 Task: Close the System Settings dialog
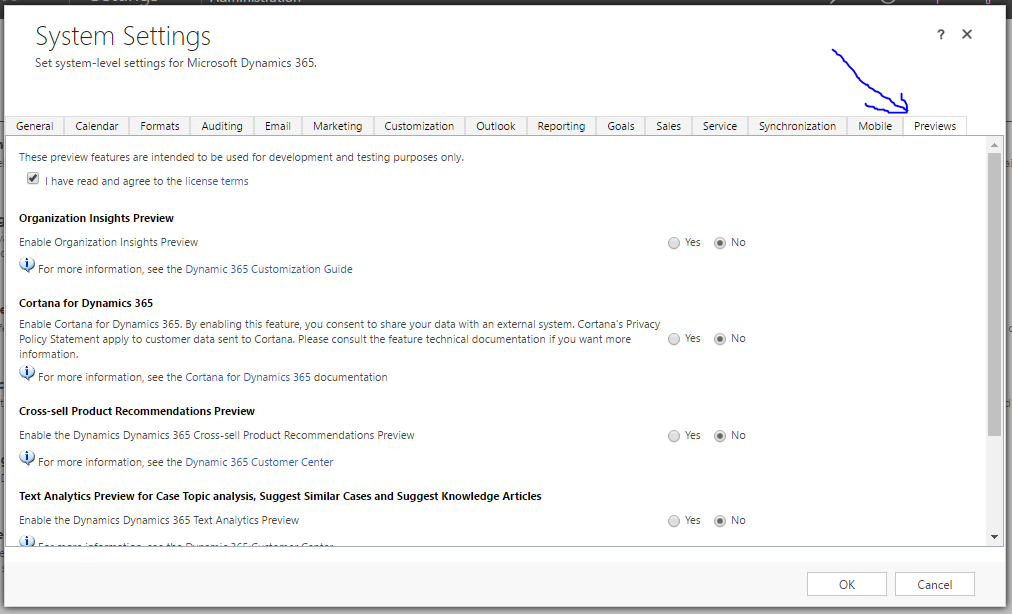point(967,34)
